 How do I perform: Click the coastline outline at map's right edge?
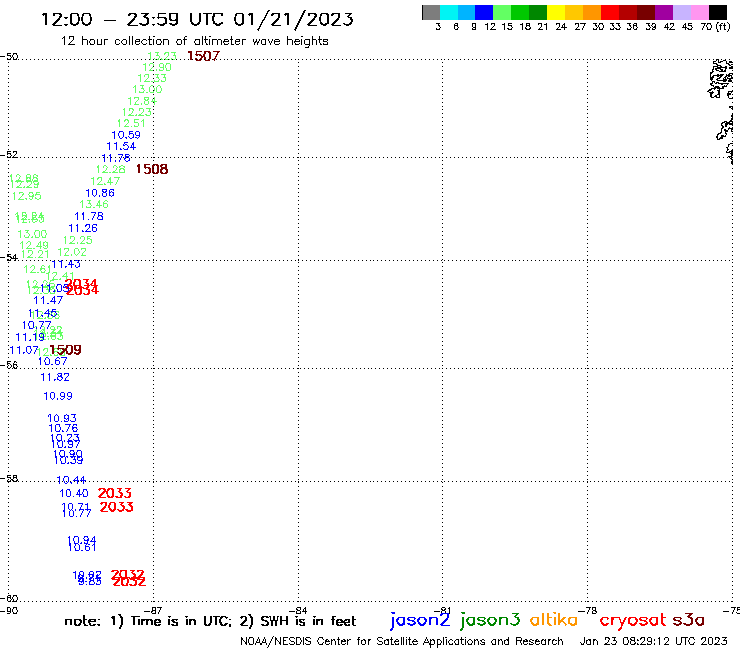722,111
